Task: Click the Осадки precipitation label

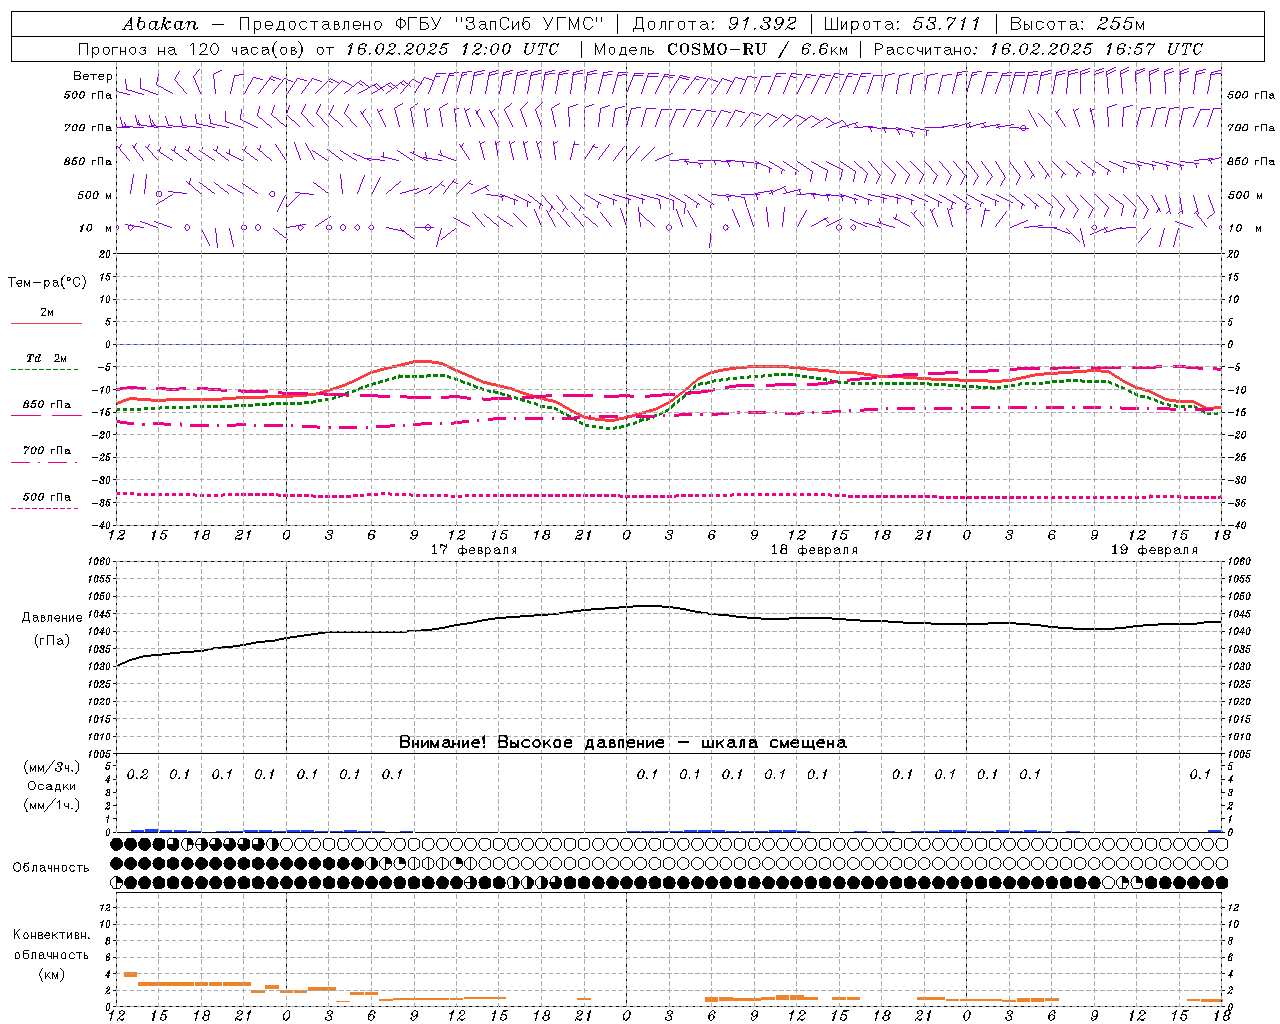Action: click(x=52, y=786)
